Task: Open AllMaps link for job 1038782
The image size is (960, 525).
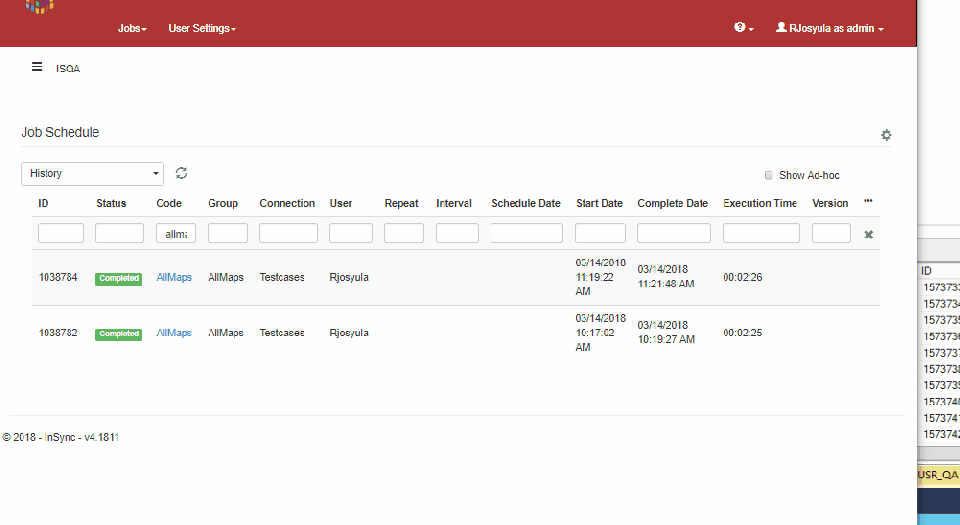Action: click(x=174, y=333)
